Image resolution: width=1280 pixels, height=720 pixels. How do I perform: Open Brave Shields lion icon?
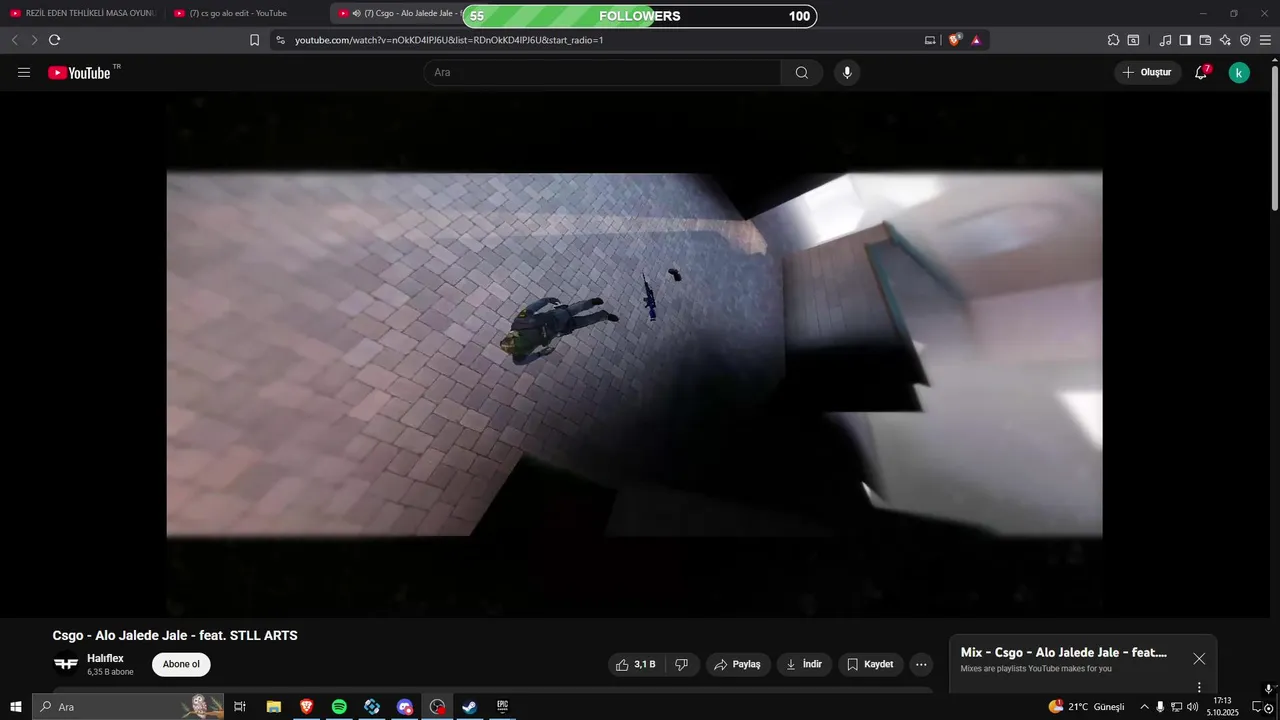955,40
